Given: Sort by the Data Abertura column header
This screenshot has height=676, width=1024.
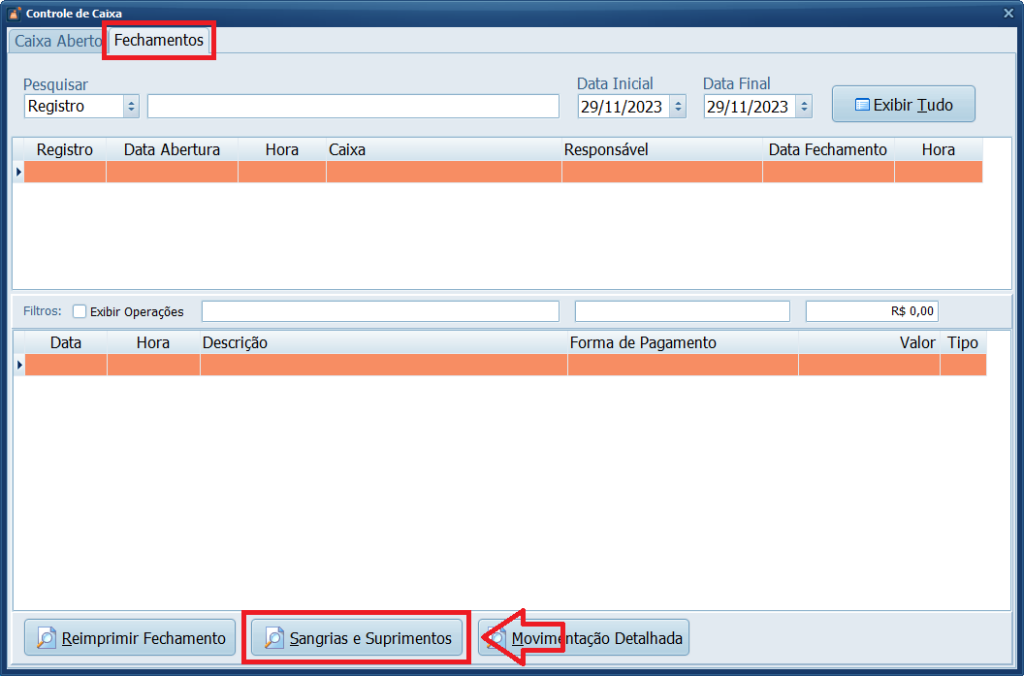Looking at the screenshot, I should [x=172, y=150].
